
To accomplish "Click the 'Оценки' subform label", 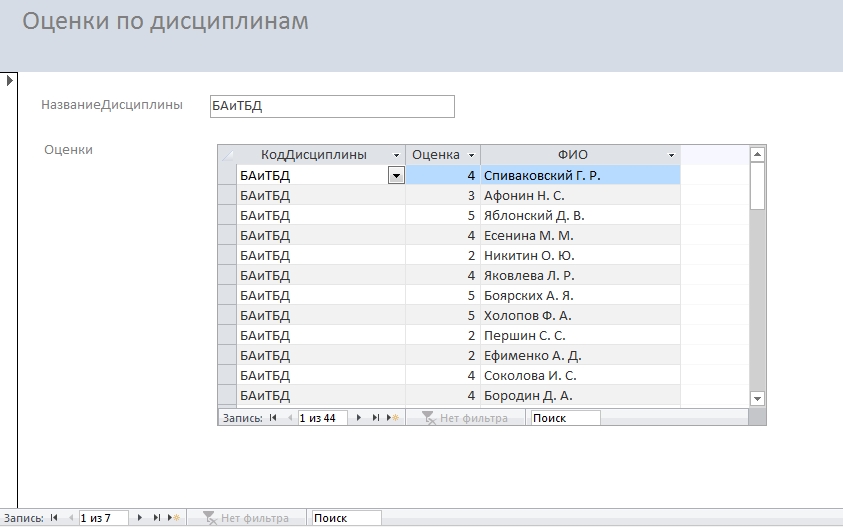I will (x=68, y=149).
